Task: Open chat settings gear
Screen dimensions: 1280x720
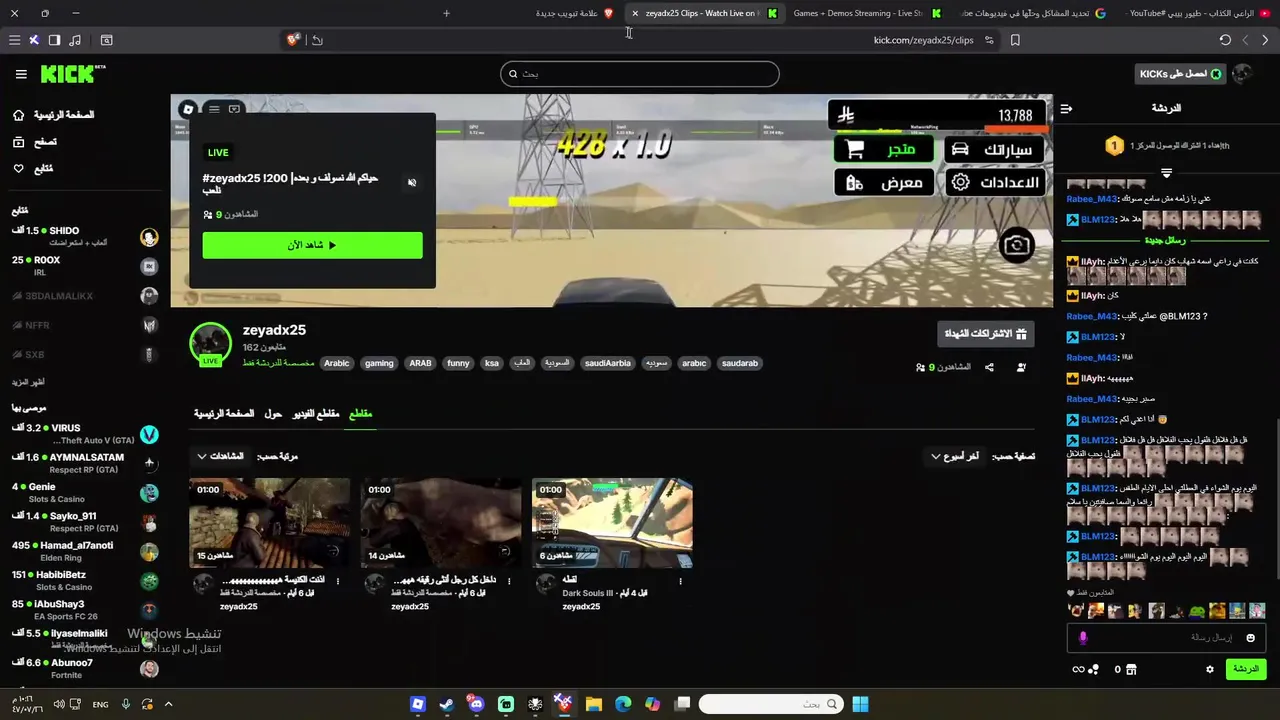Action: (x=1210, y=669)
